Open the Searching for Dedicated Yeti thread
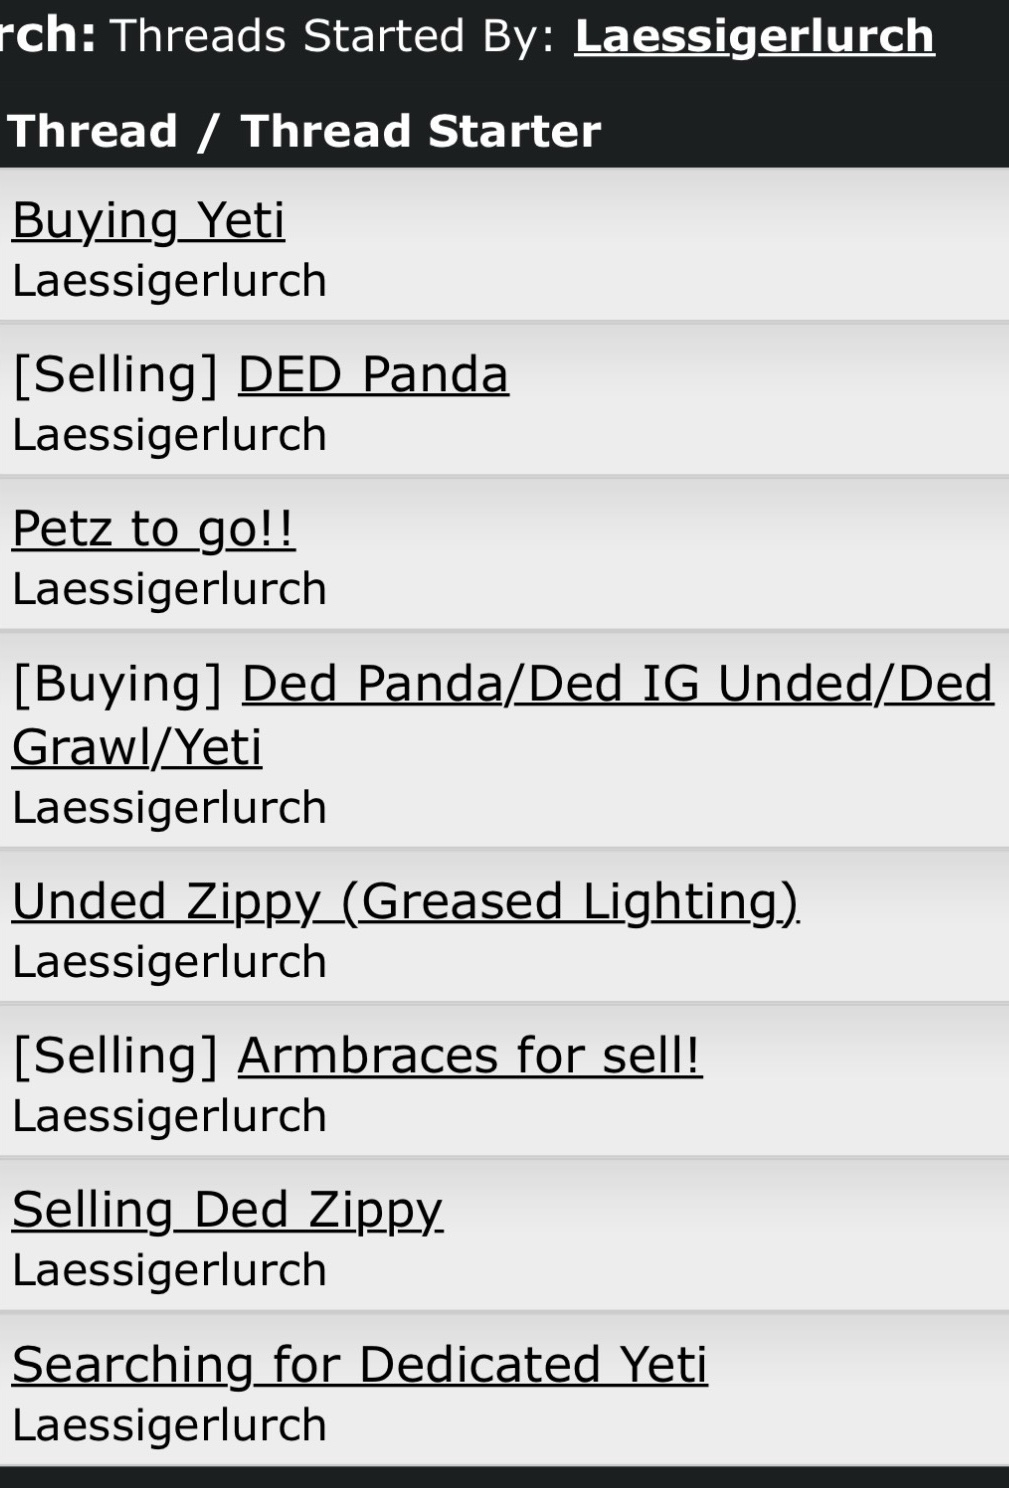The width and height of the screenshot is (1009, 1488). point(359,1364)
